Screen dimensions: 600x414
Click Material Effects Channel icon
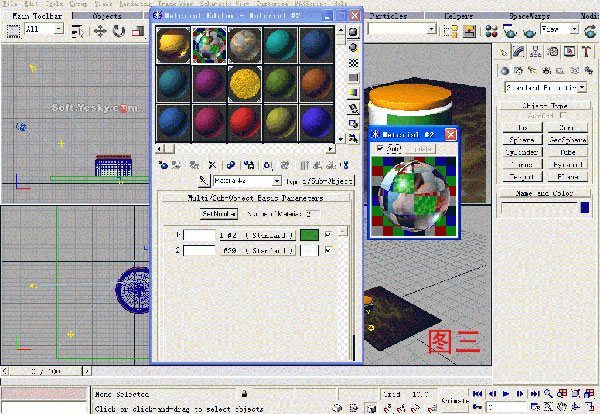coord(268,165)
